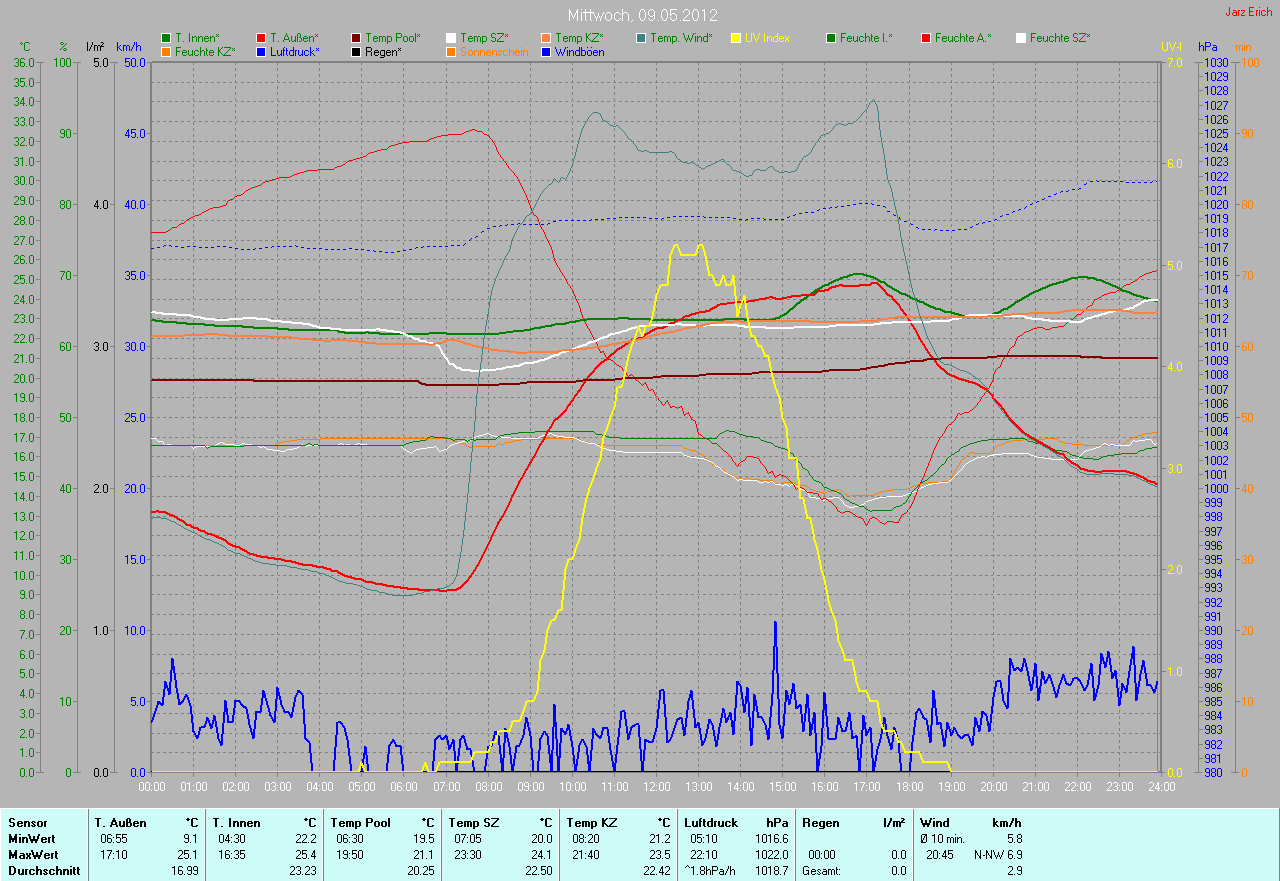Click the blue Luftdruck legend square
Screen dimensions: 1280x881
pos(261,51)
